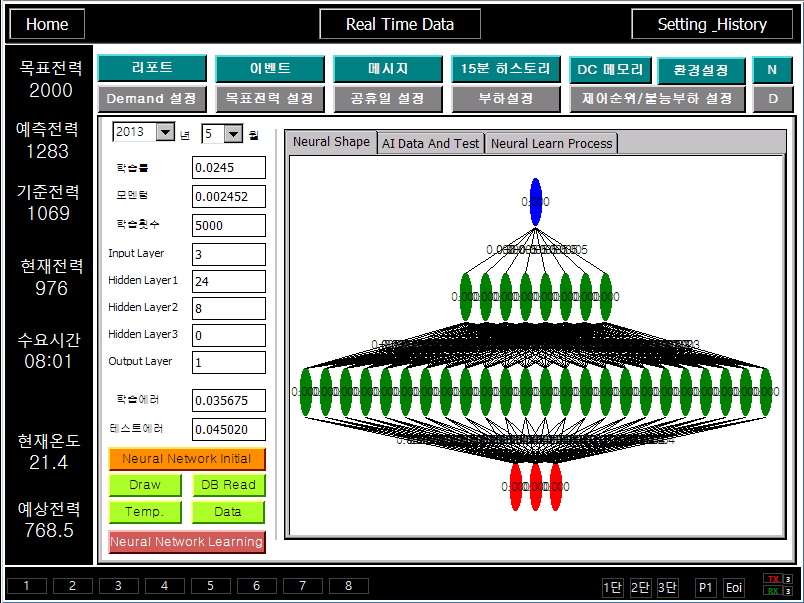This screenshot has height=603, width=804.
Task: Click the iterations field 5000
Action: (x=229, y=226)
